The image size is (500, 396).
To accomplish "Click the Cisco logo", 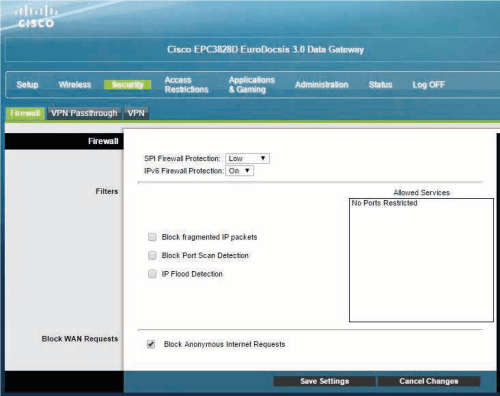I will pyautogui.click(x=36, y=17).
